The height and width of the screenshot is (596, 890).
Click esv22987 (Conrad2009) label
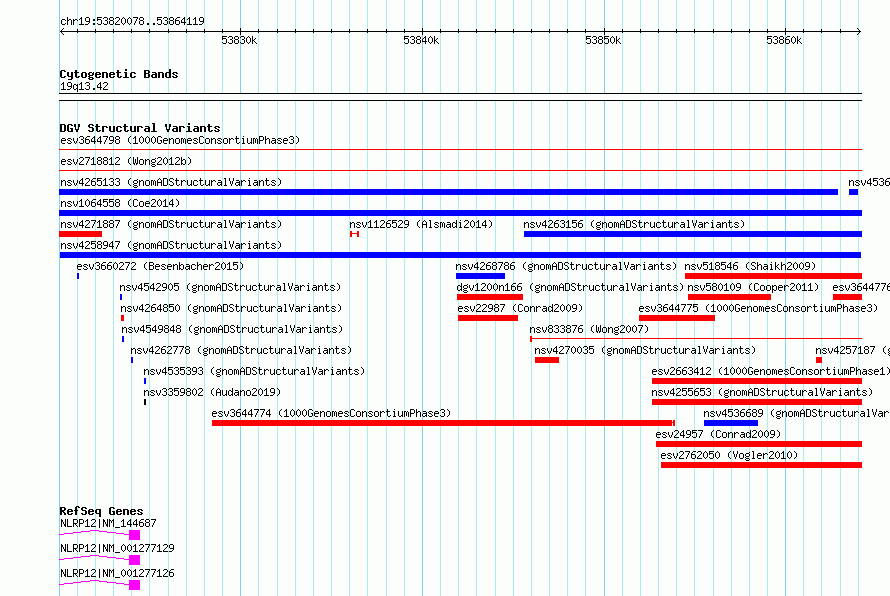point(520,308)
